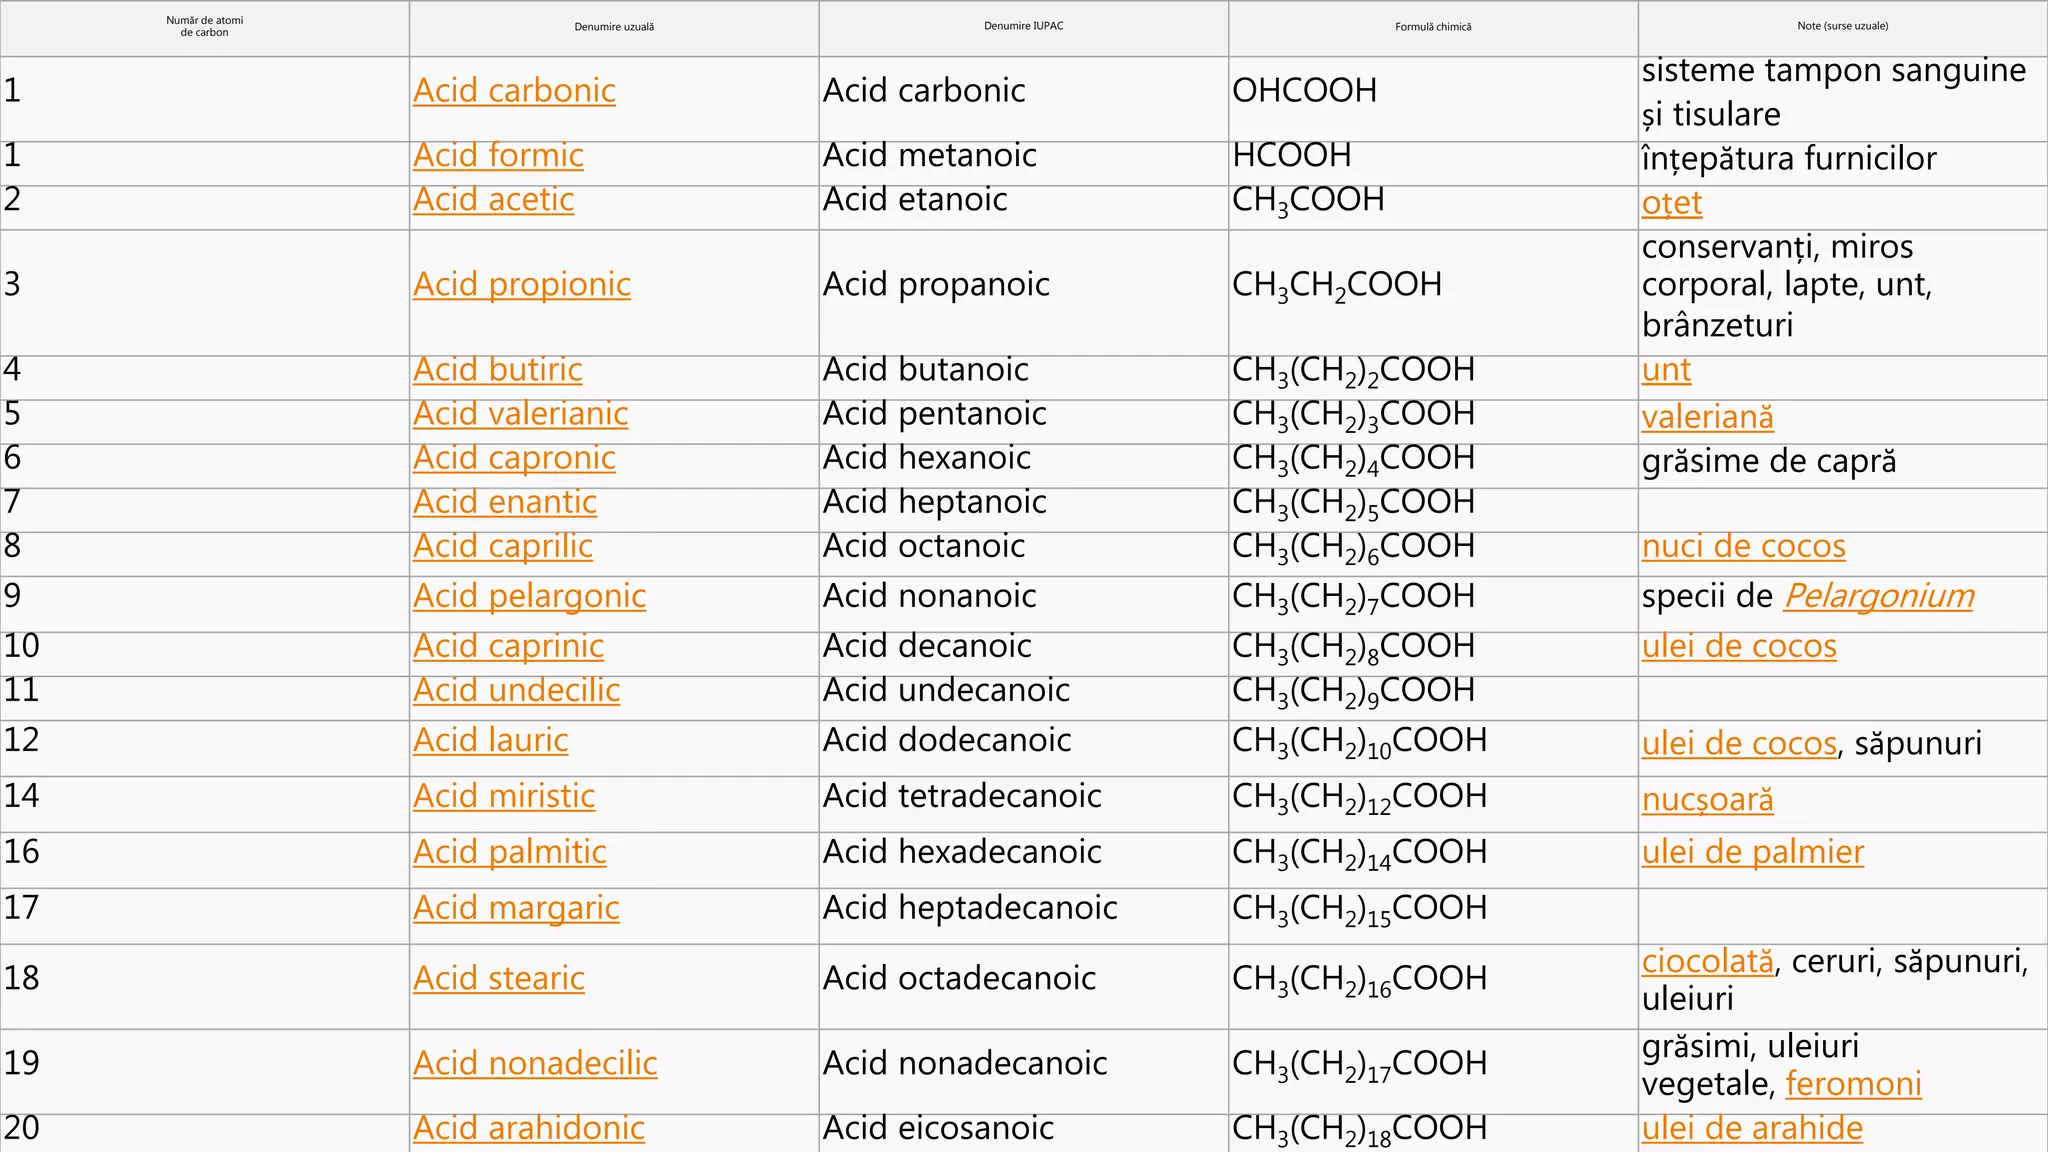Click the Denumire IUPAC column header
Screen dimensions: 2048x1152
[1023, 26]
